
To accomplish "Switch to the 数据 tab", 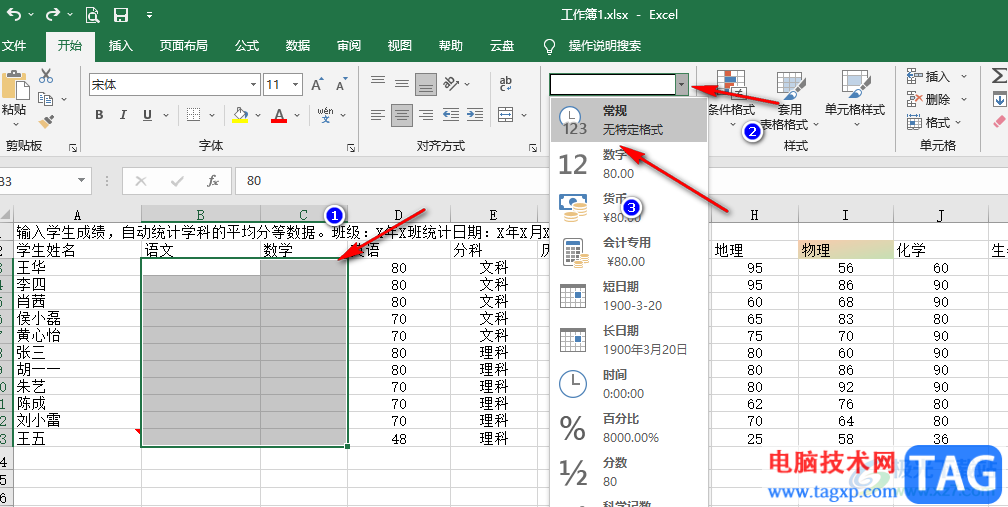I will (x=298, y=46).
